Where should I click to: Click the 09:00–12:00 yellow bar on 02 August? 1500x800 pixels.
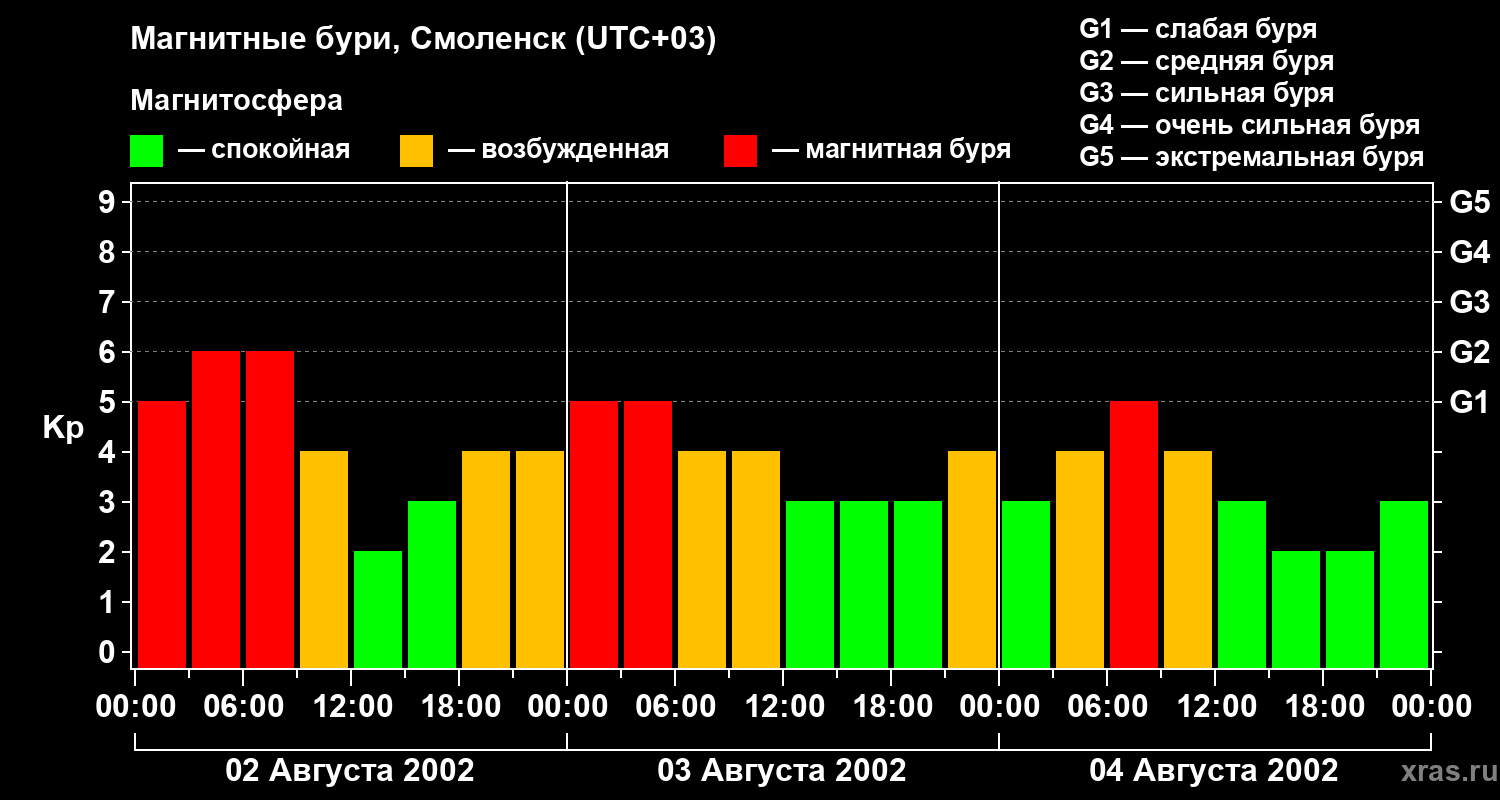click(x=324, y=559)
